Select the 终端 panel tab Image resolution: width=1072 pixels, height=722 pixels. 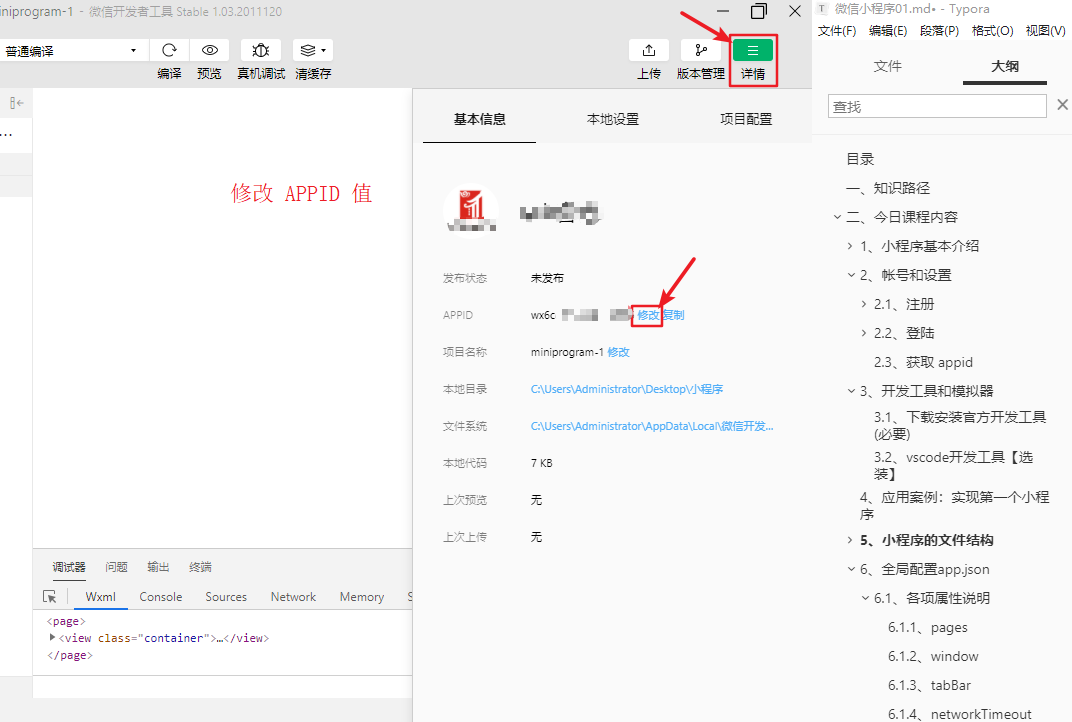pyautogui.click(x=200, y=567)
